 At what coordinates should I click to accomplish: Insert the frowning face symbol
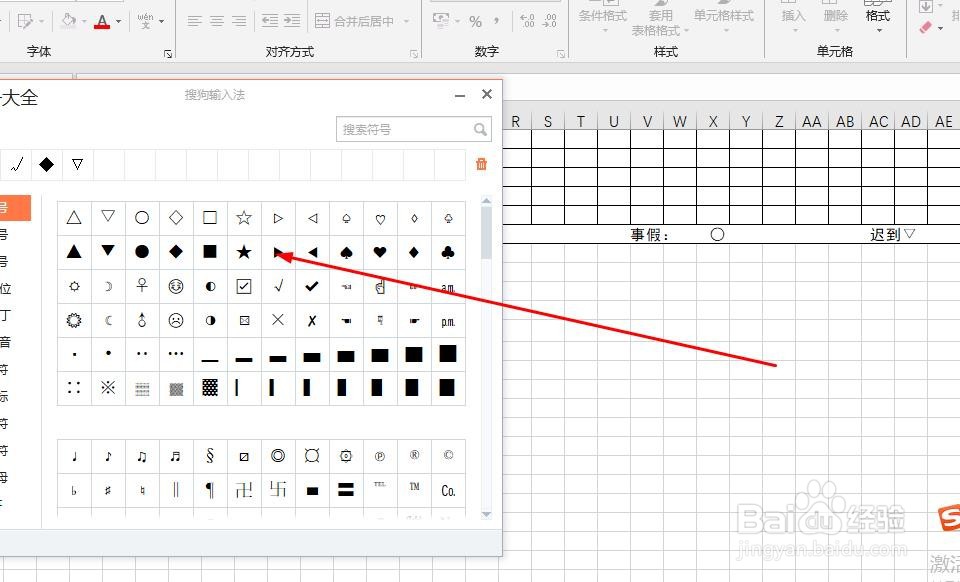tap(176, 320)
